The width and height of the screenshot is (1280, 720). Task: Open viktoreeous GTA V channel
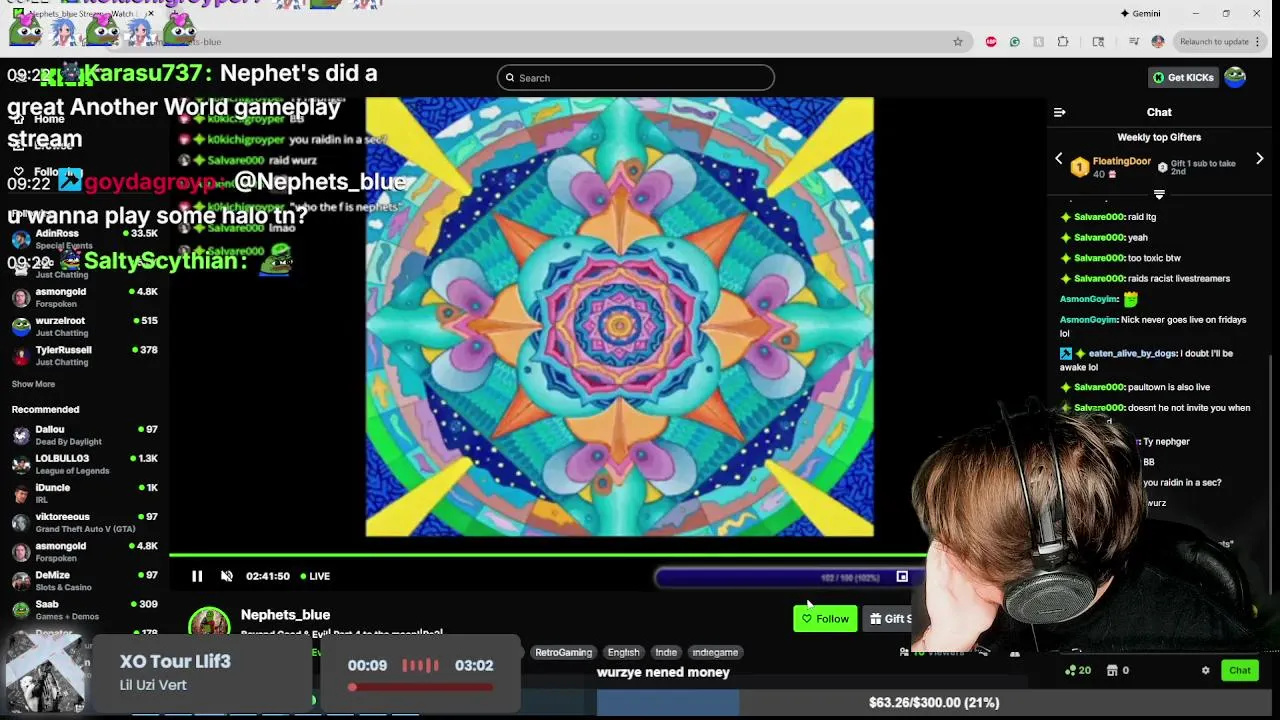point(85,522)
